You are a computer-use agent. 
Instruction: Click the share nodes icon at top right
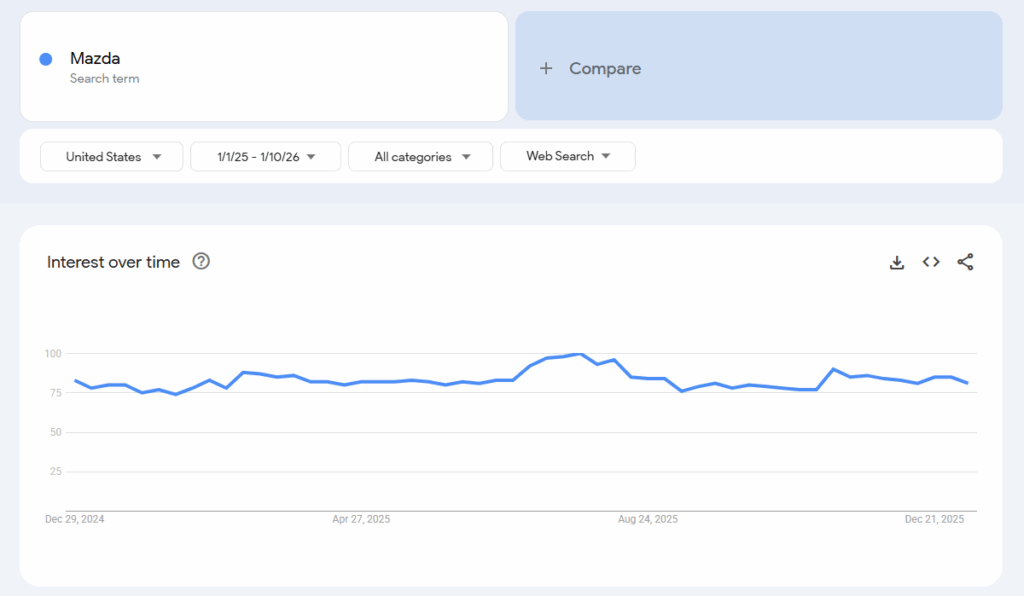point(964,261)
